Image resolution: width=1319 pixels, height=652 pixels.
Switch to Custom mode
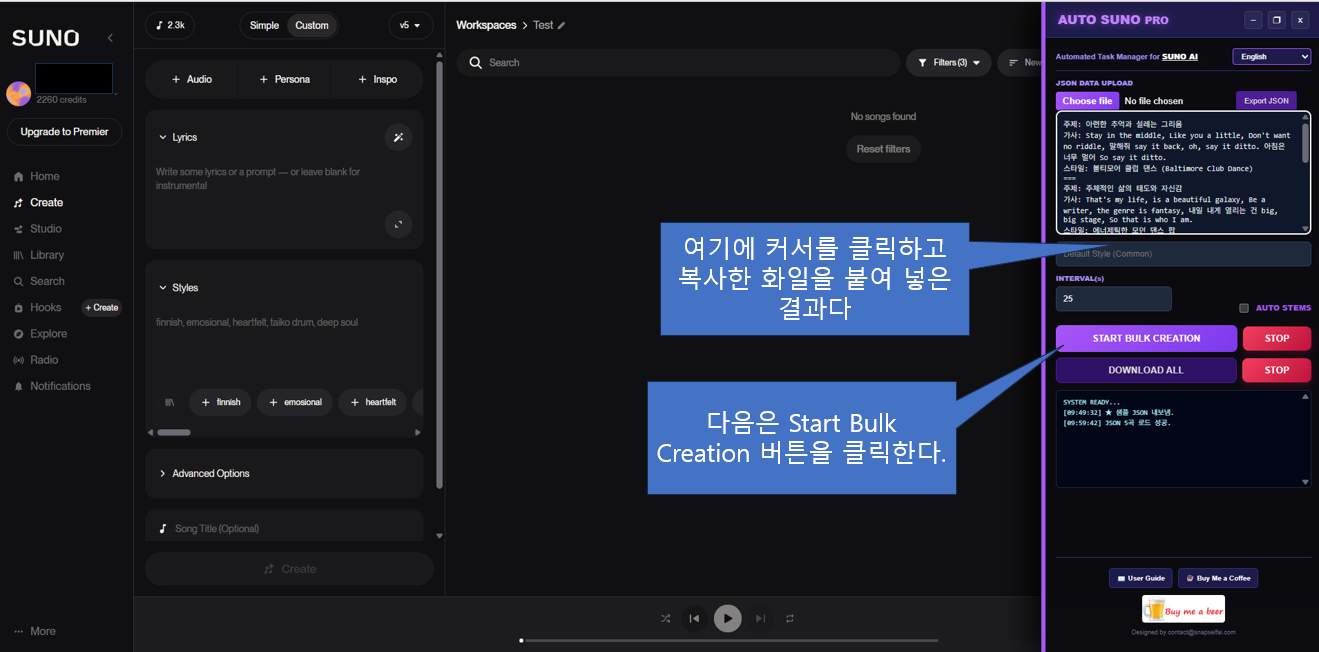(x=312, y=25)
